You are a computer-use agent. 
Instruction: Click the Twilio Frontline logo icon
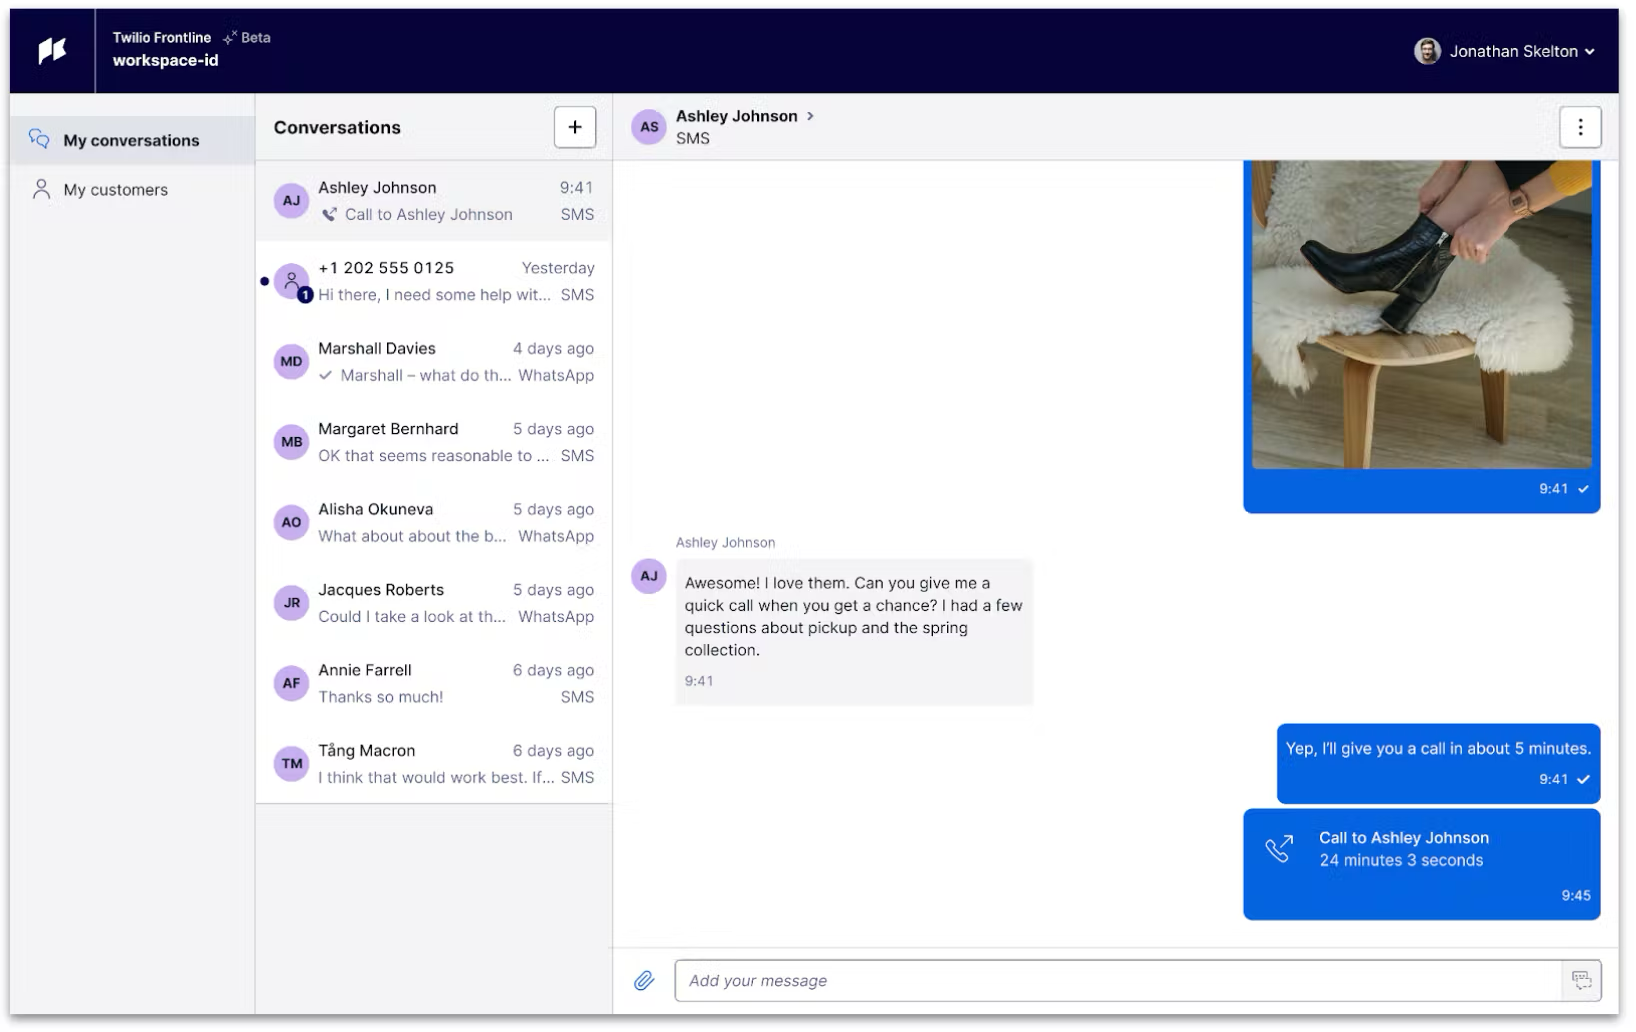pyautogui.click(x=52, y=51)
